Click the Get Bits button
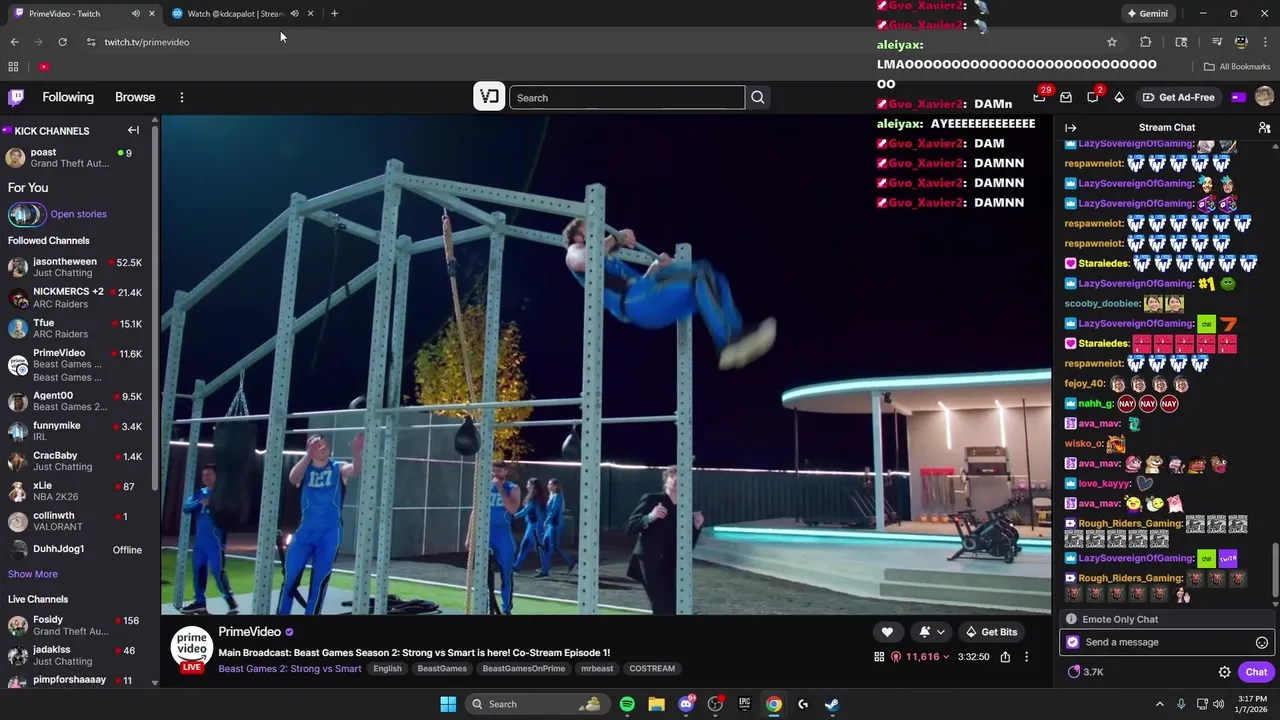Viewport: 1280px width, 720px height. [x=990, y=632]
